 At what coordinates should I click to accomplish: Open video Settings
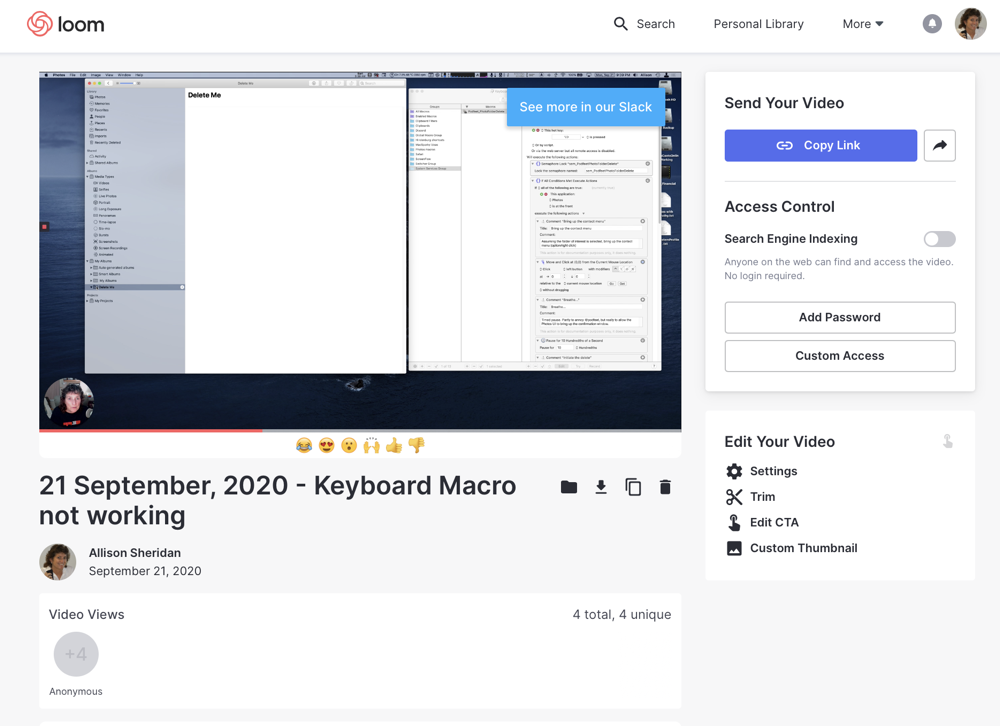tap(772, 471)
